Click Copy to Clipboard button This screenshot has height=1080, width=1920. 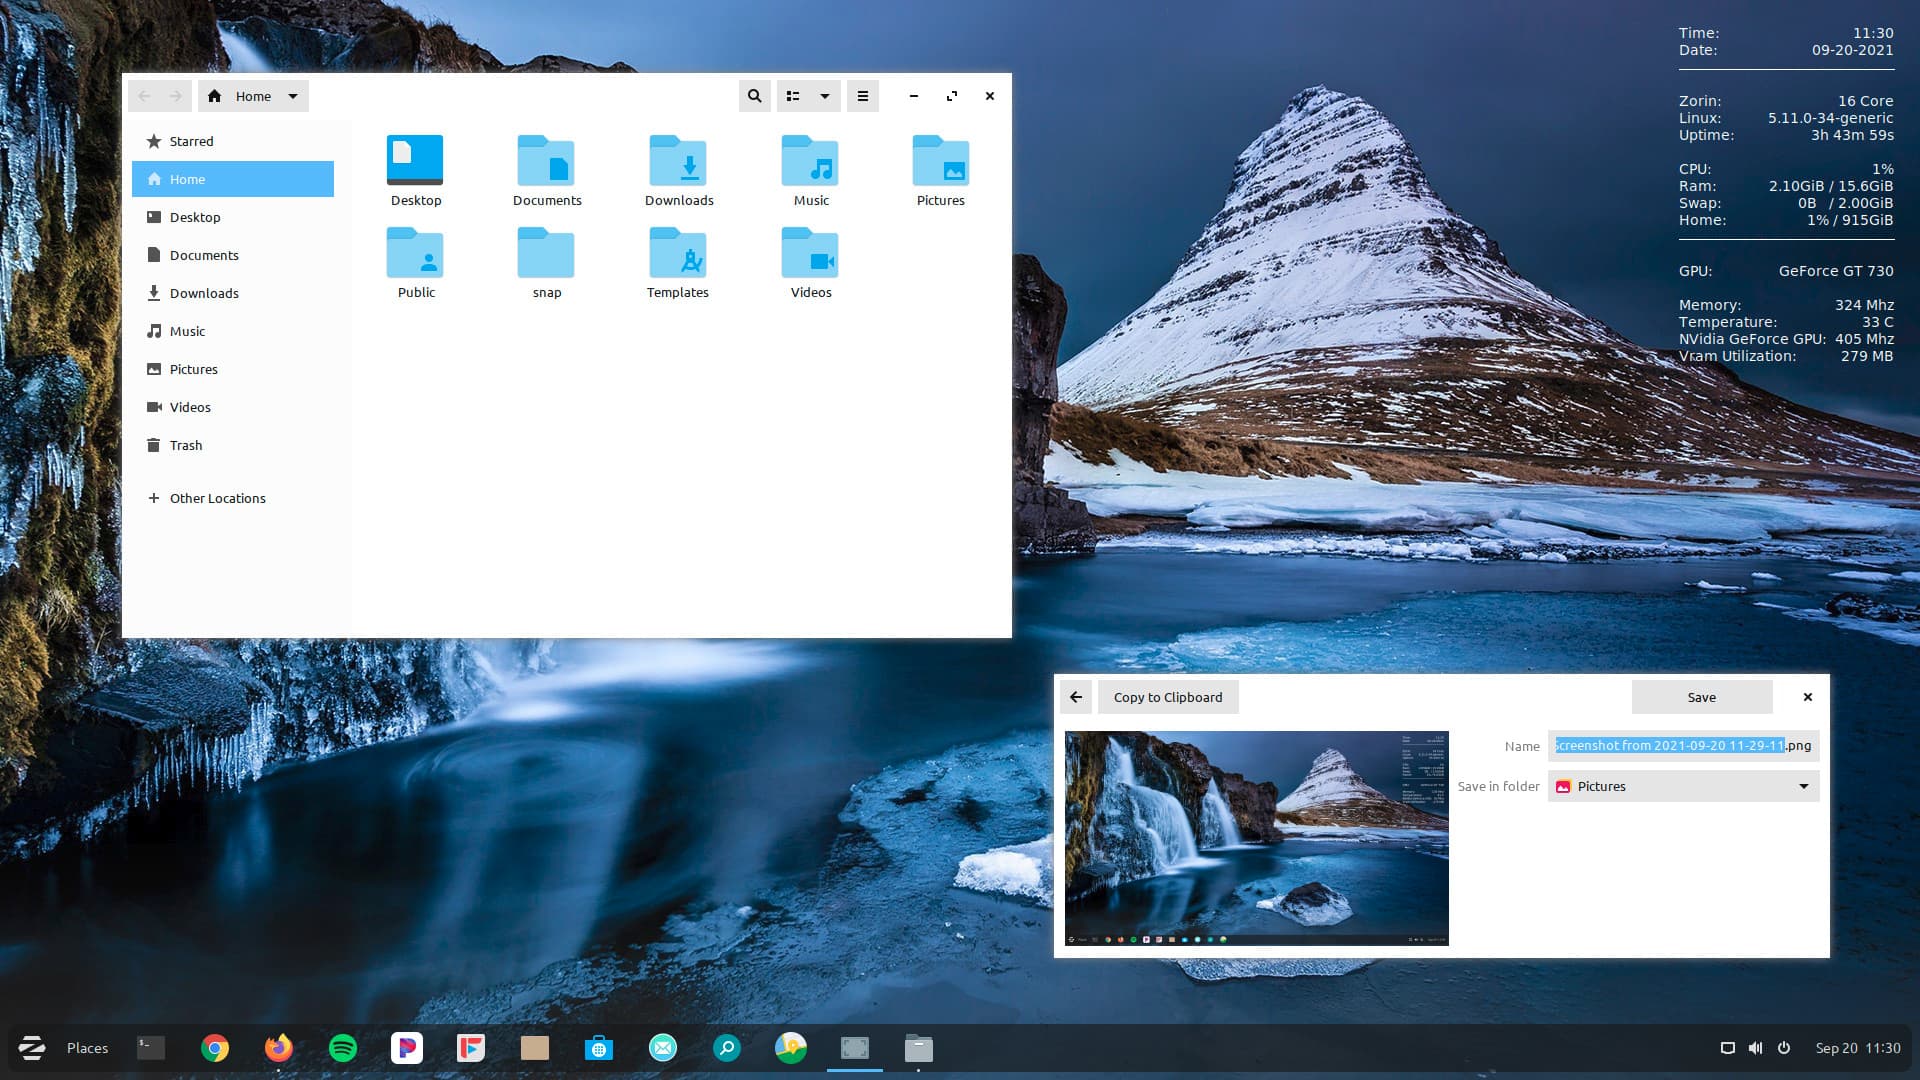[1168, 697]
